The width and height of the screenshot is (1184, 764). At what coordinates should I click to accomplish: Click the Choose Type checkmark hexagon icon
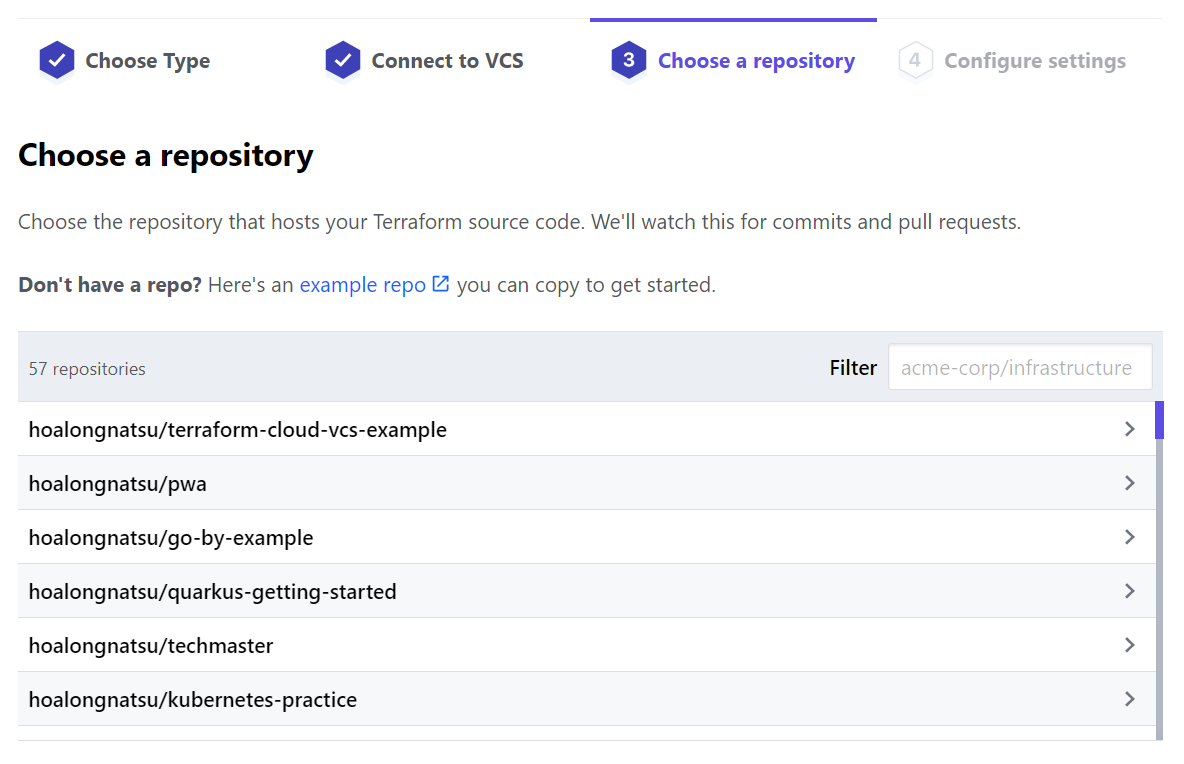click(57, 61)
